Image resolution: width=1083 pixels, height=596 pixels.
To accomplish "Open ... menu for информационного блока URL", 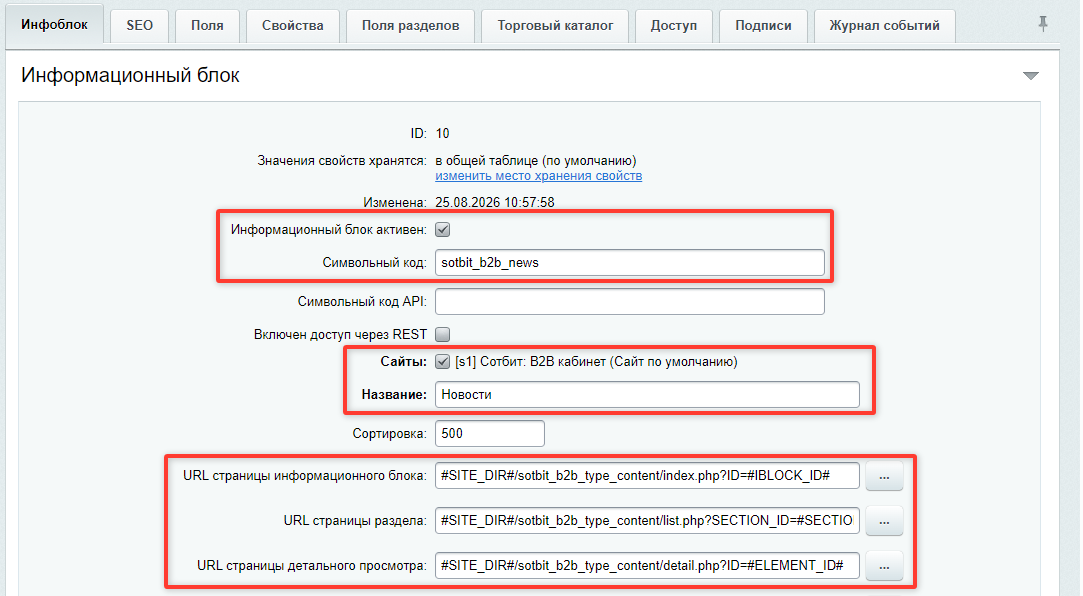I will [884, 477].
